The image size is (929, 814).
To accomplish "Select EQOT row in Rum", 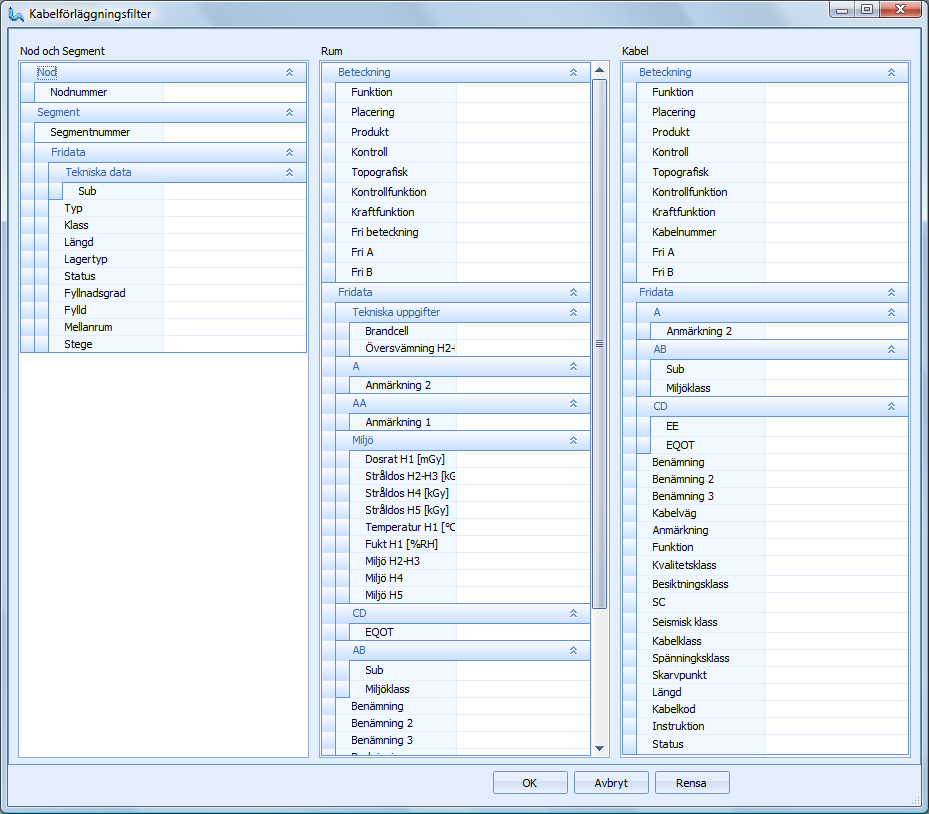I will pos(470,632).
